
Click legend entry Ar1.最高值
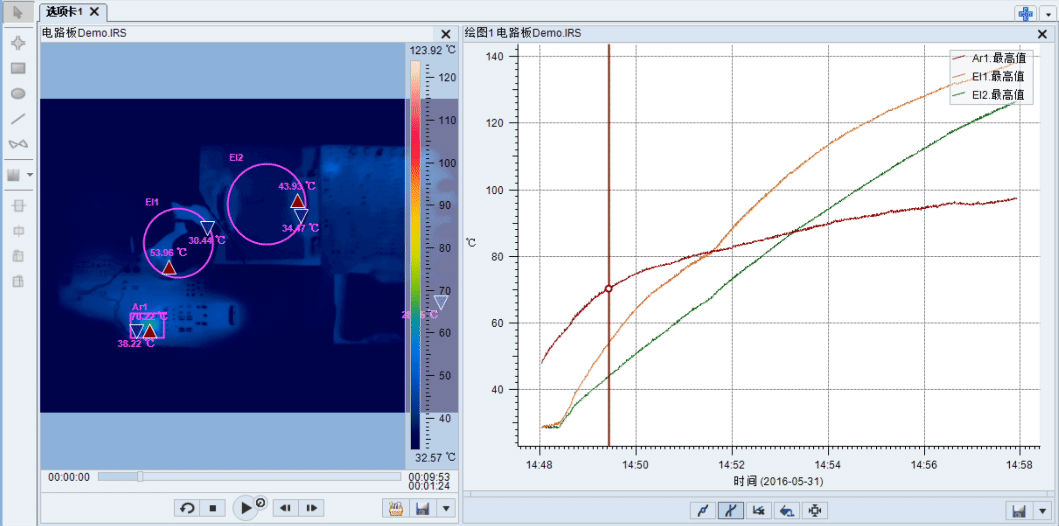tap(991, 58)
